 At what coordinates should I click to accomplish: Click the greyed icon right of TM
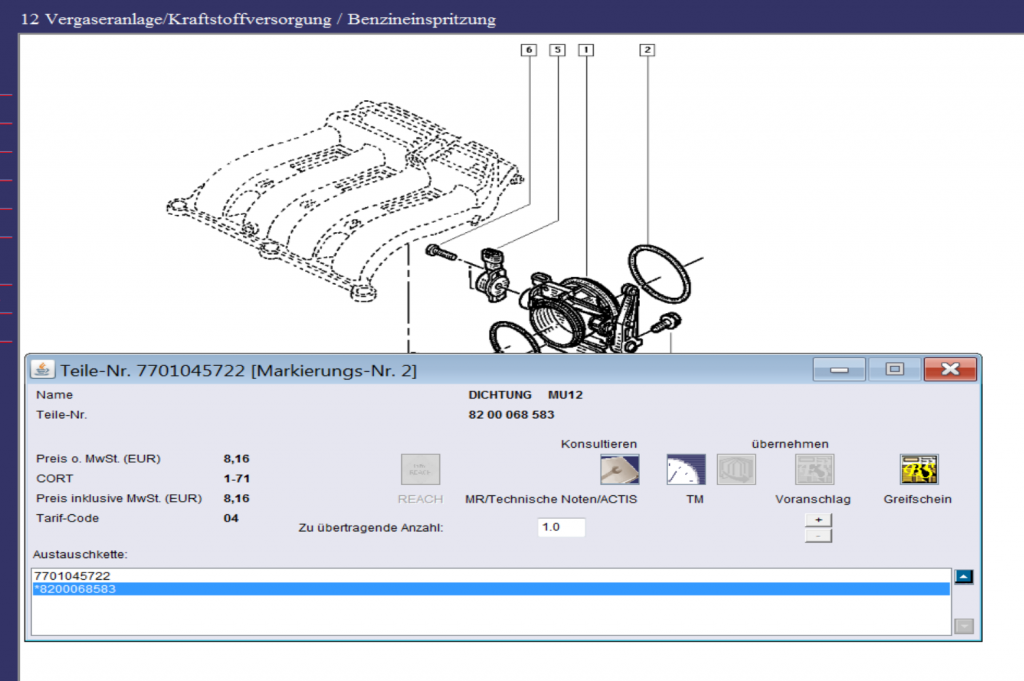point(736,469)
